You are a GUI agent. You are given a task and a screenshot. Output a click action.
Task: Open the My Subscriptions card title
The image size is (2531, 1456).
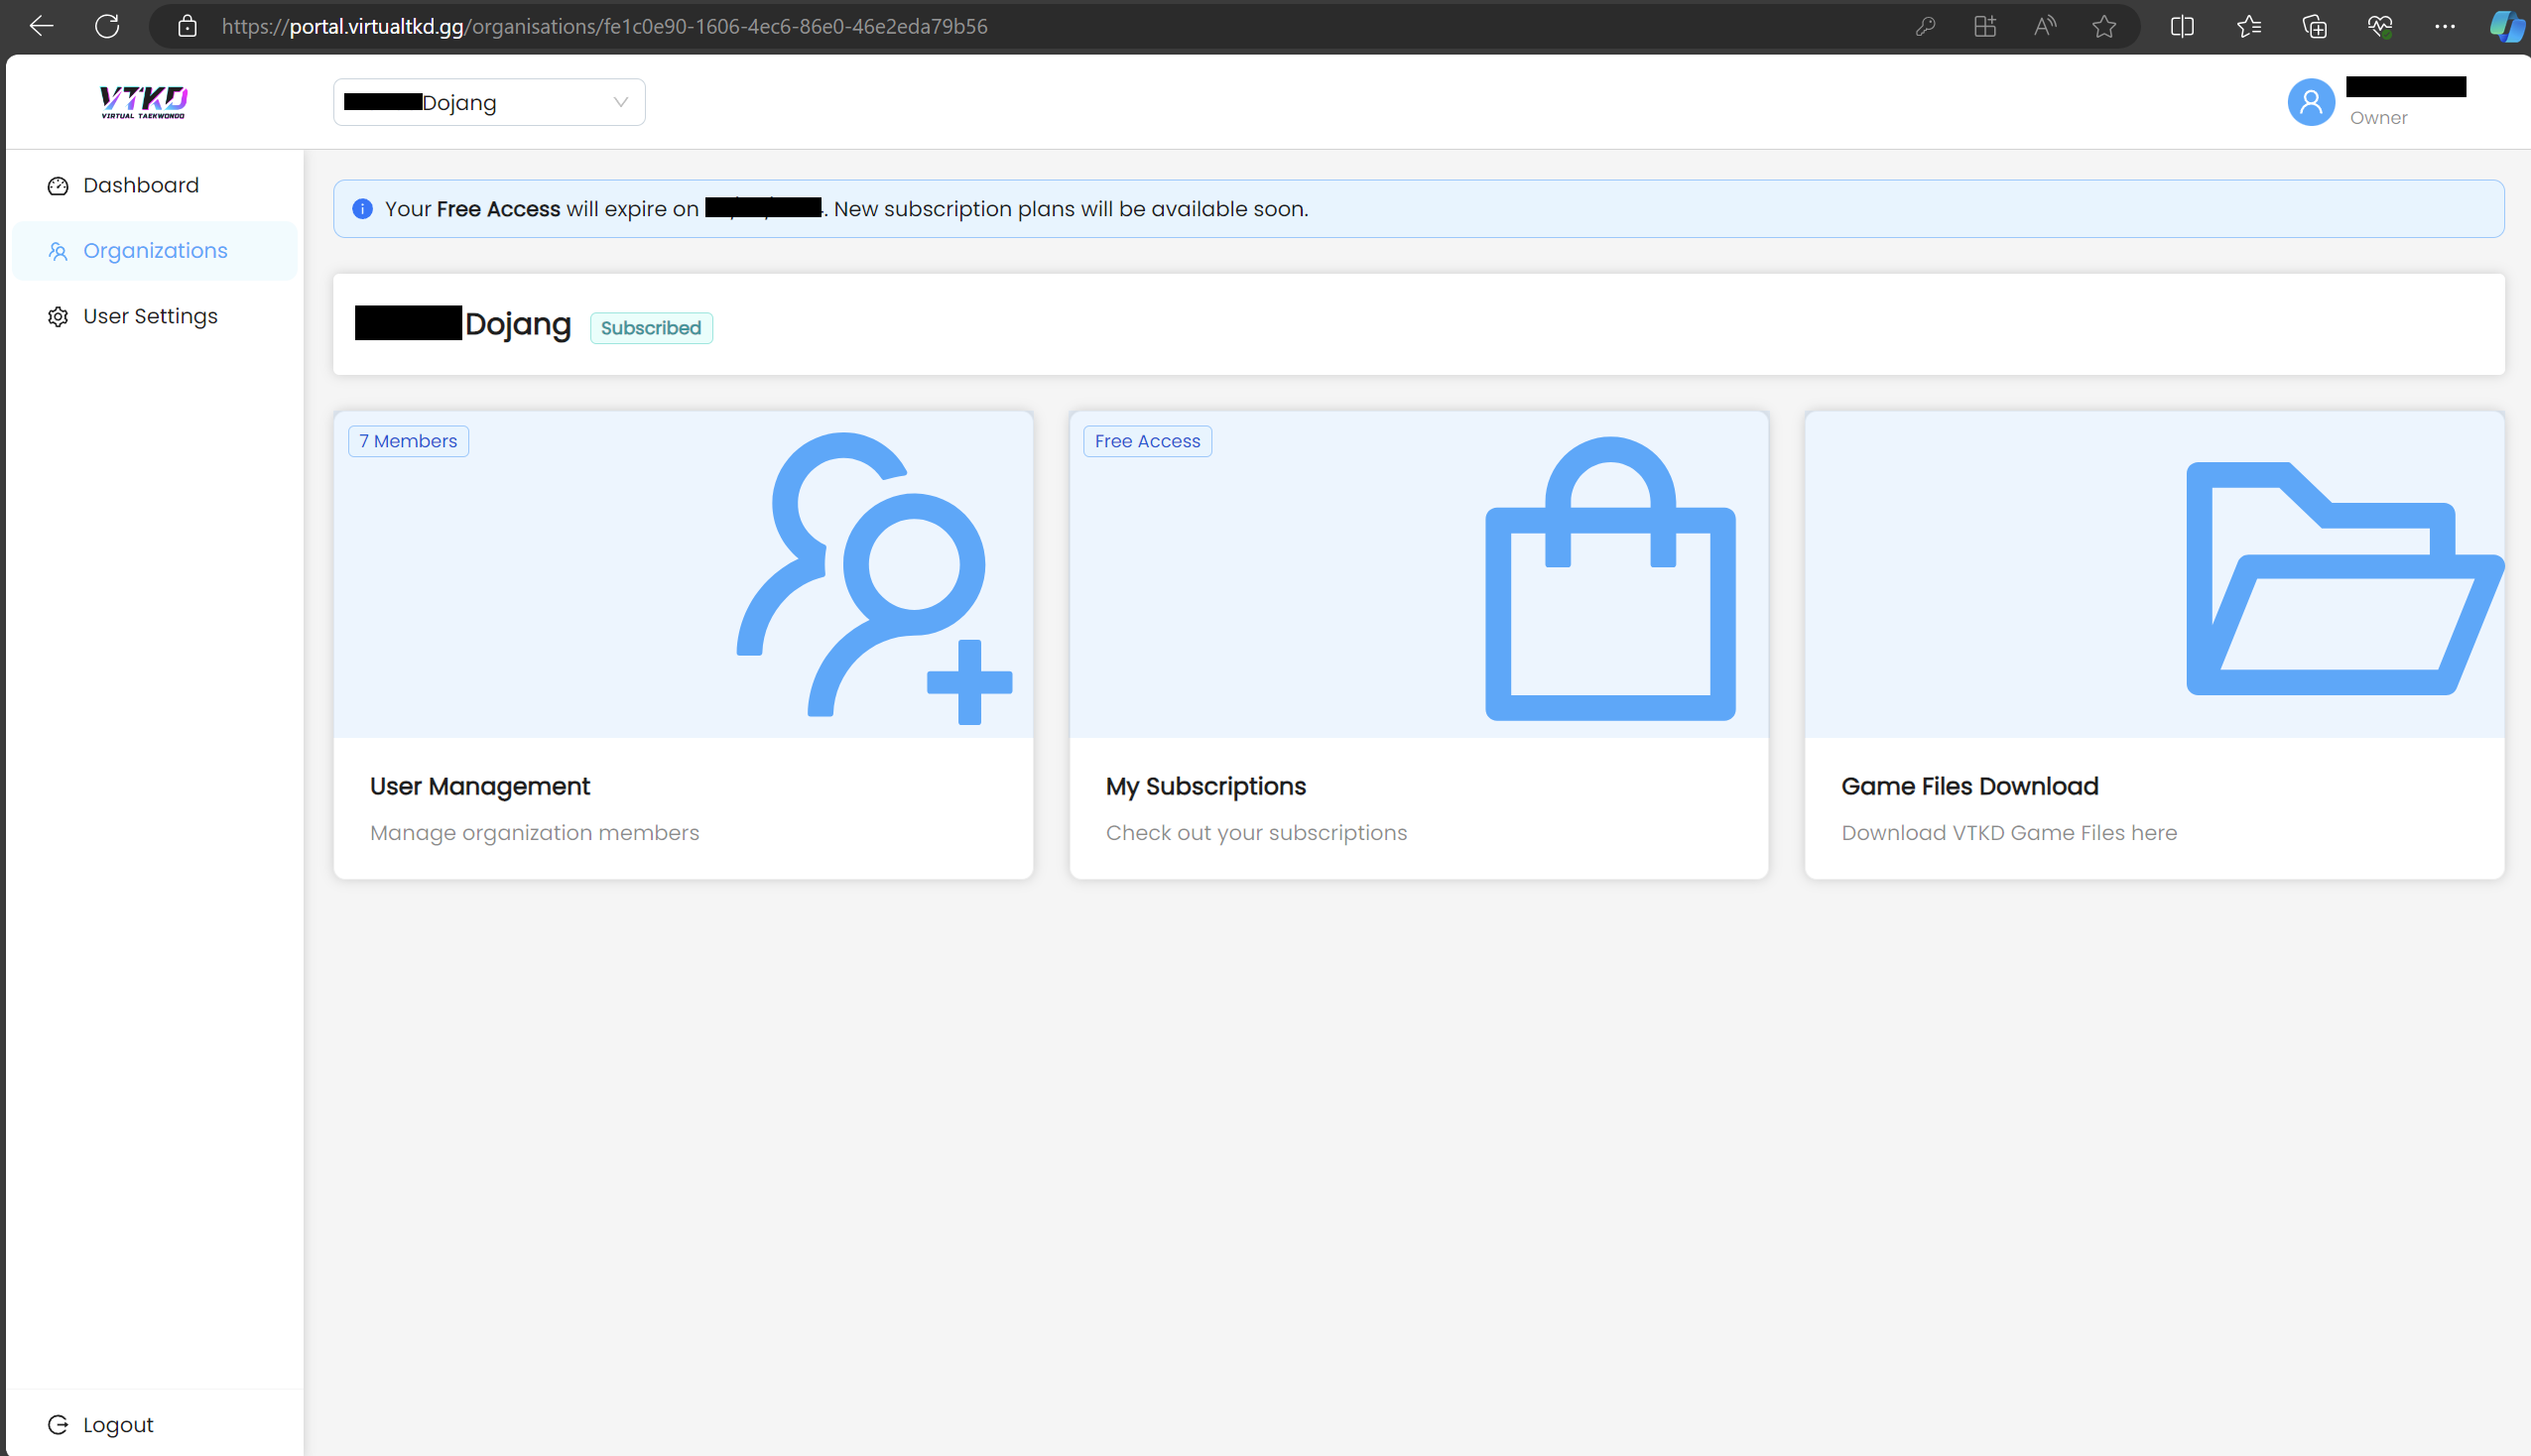click(x=1205, y=786)
